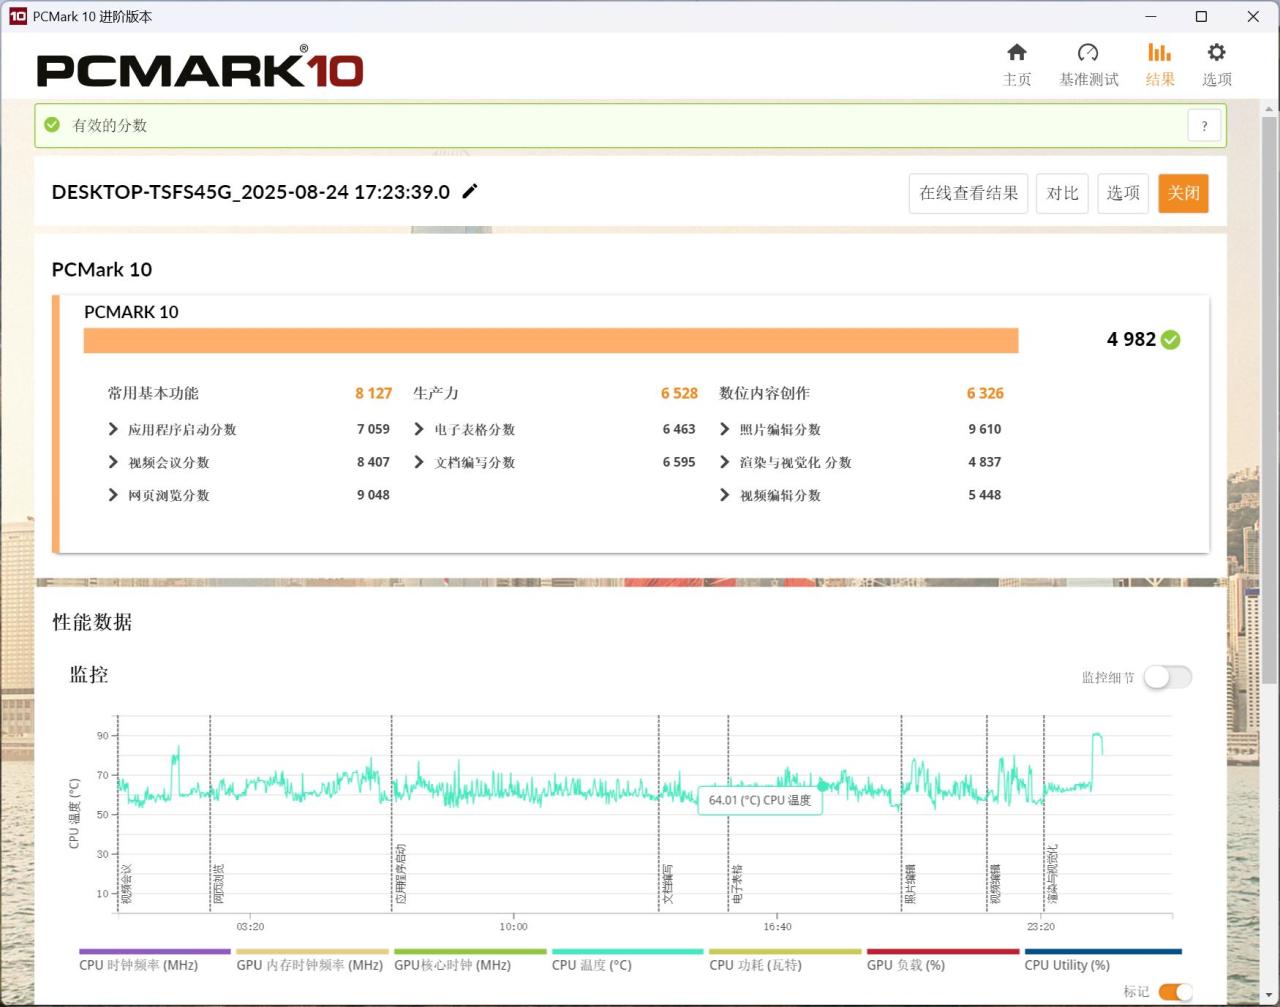
Task: Open the 选项 gear icon
Action: [1216, 52]
